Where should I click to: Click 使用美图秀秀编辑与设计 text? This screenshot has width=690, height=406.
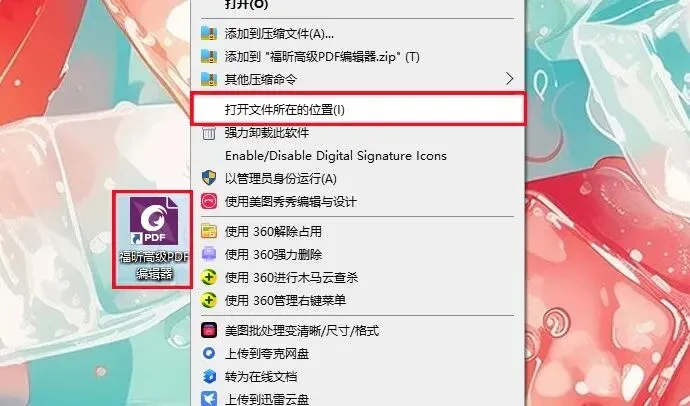click(x=290, y=201)
